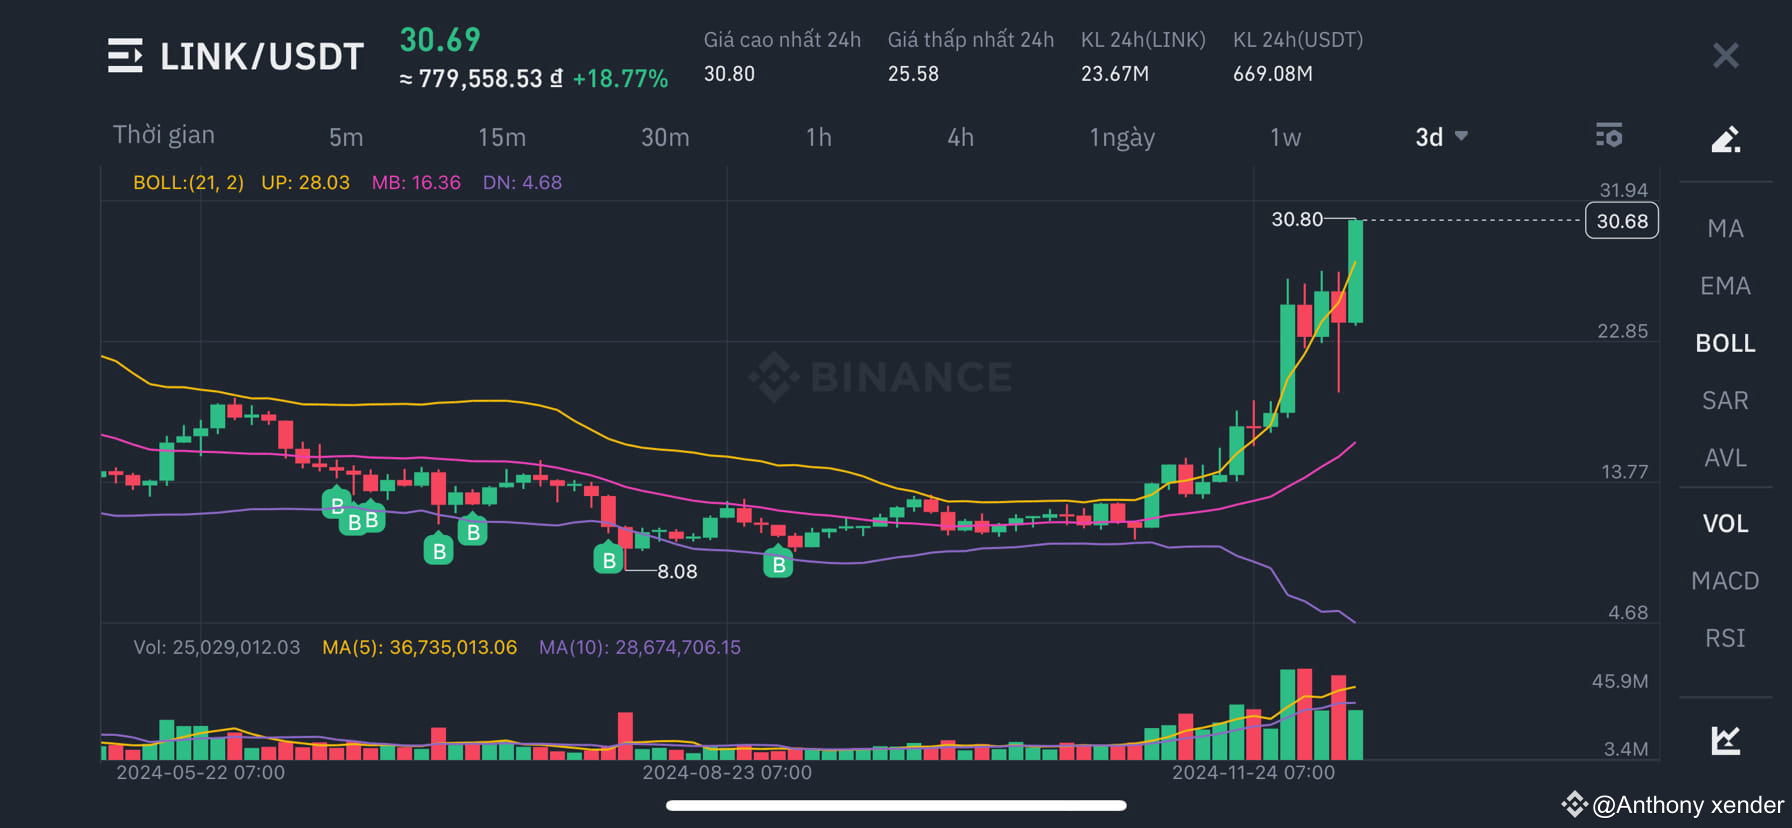Screen dimensions: 1792x828
Task: Select the active 3d timeframe
Action: tap(1429, 137)
